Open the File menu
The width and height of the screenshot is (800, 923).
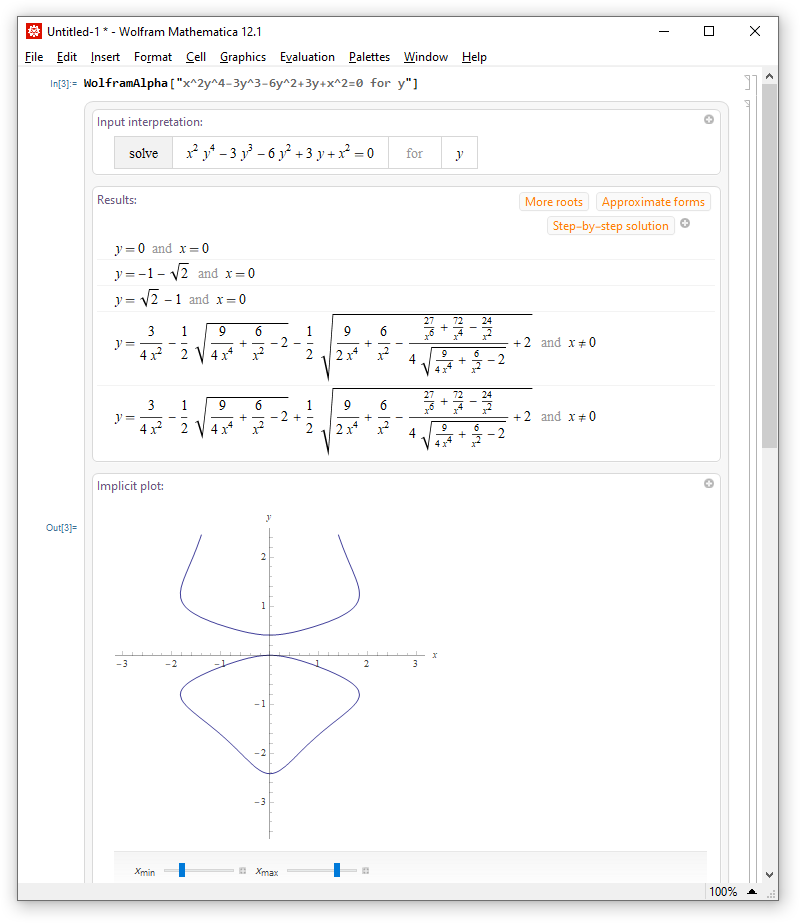click(x=34, y=57)
